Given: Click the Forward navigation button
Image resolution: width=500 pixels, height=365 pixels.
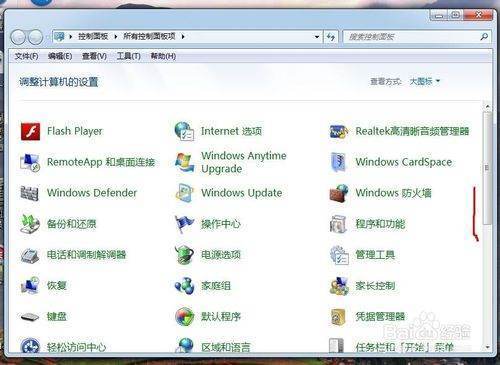Looking at the screenshot, I should click(35, 37).
